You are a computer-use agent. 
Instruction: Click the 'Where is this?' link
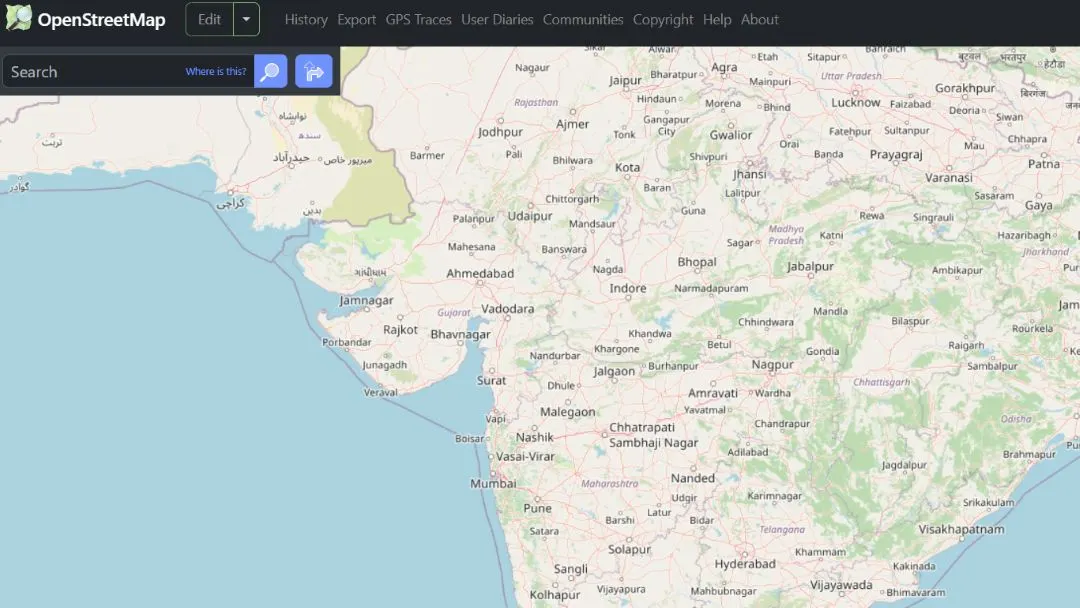point(215,72)
